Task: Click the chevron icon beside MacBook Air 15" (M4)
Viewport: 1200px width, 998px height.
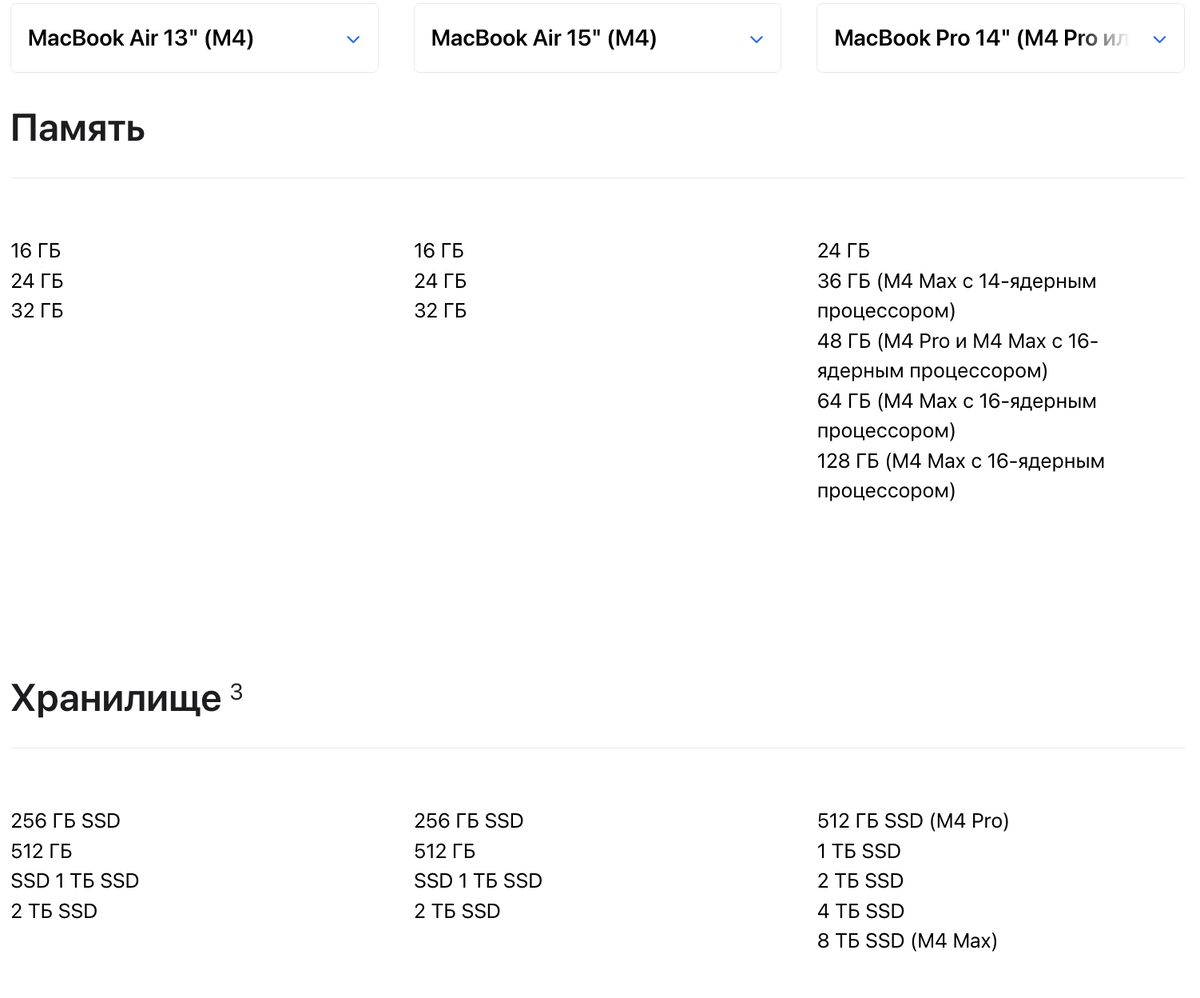Action: pyautogui.click(x=756, y=39)
